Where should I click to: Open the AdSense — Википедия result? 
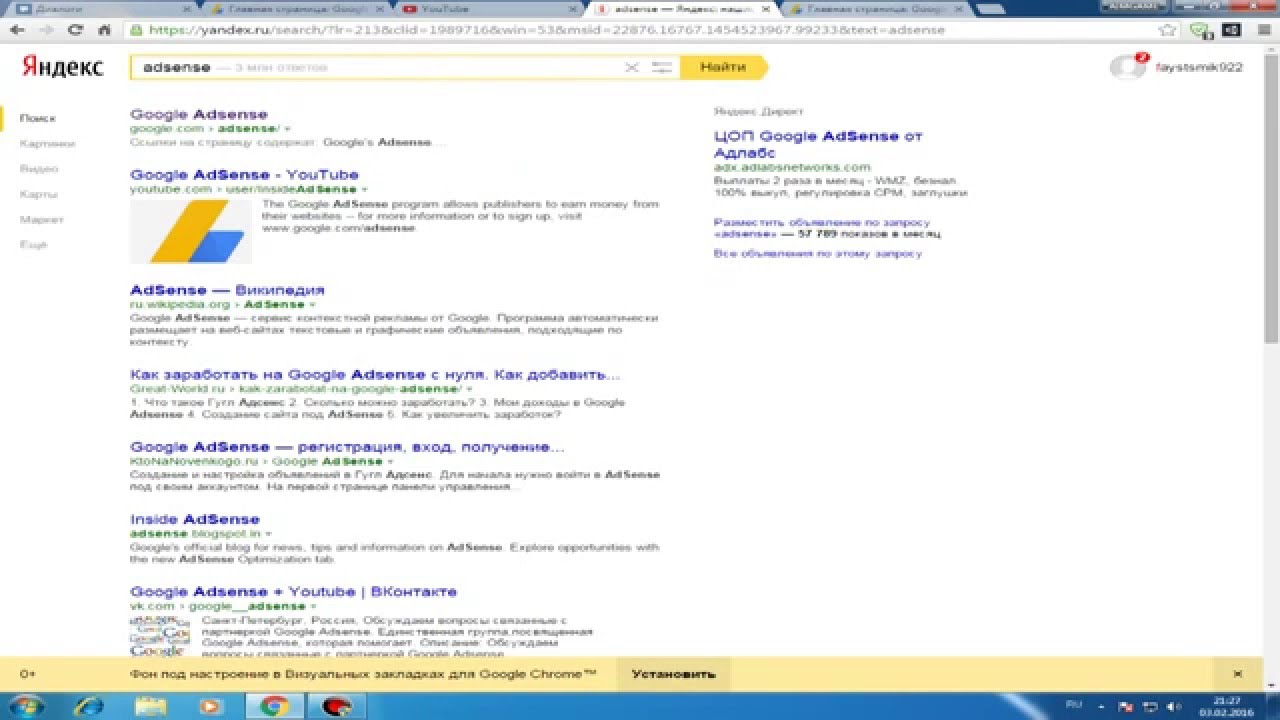click(227, 290)
